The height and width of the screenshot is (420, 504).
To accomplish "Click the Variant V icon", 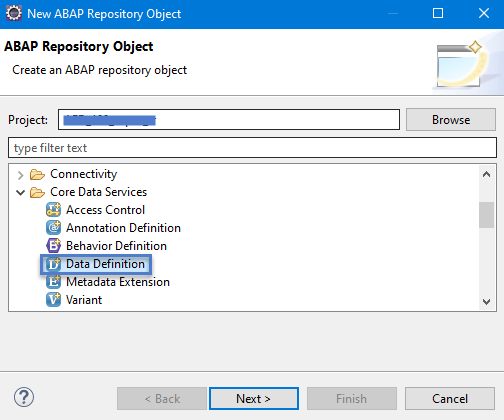I will click(53, 300).
